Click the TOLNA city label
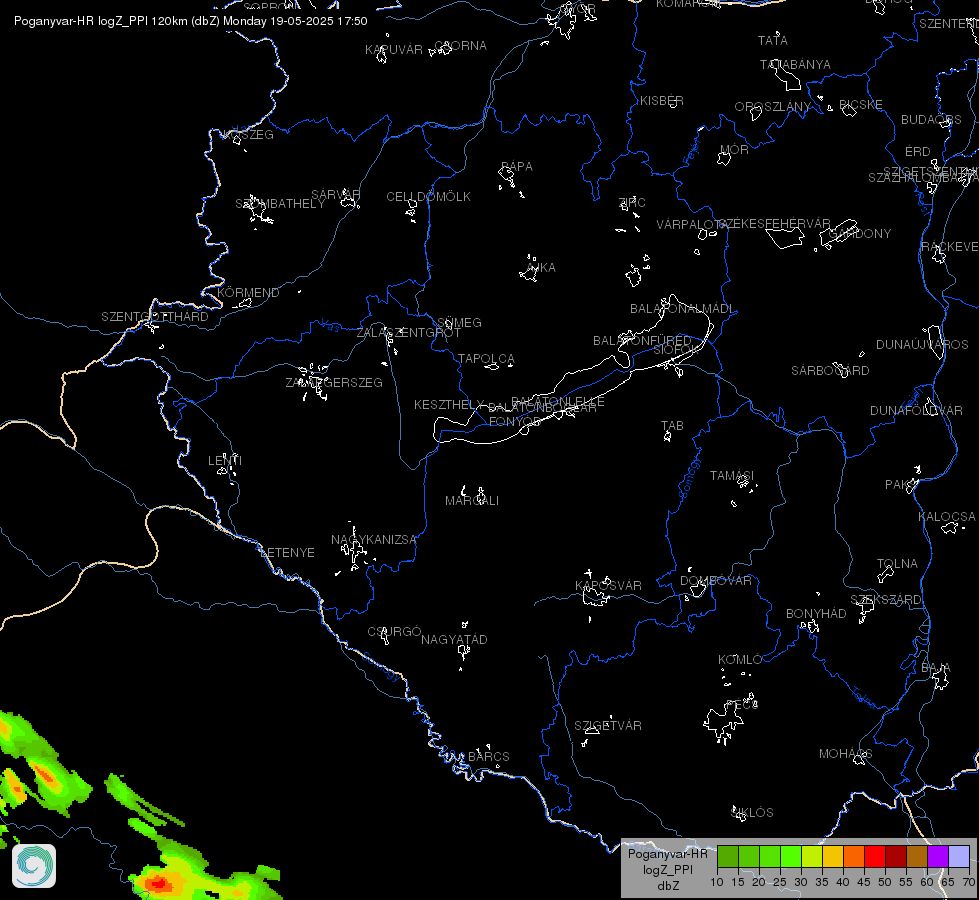This screenshot has width=979, height=900. 897,564
